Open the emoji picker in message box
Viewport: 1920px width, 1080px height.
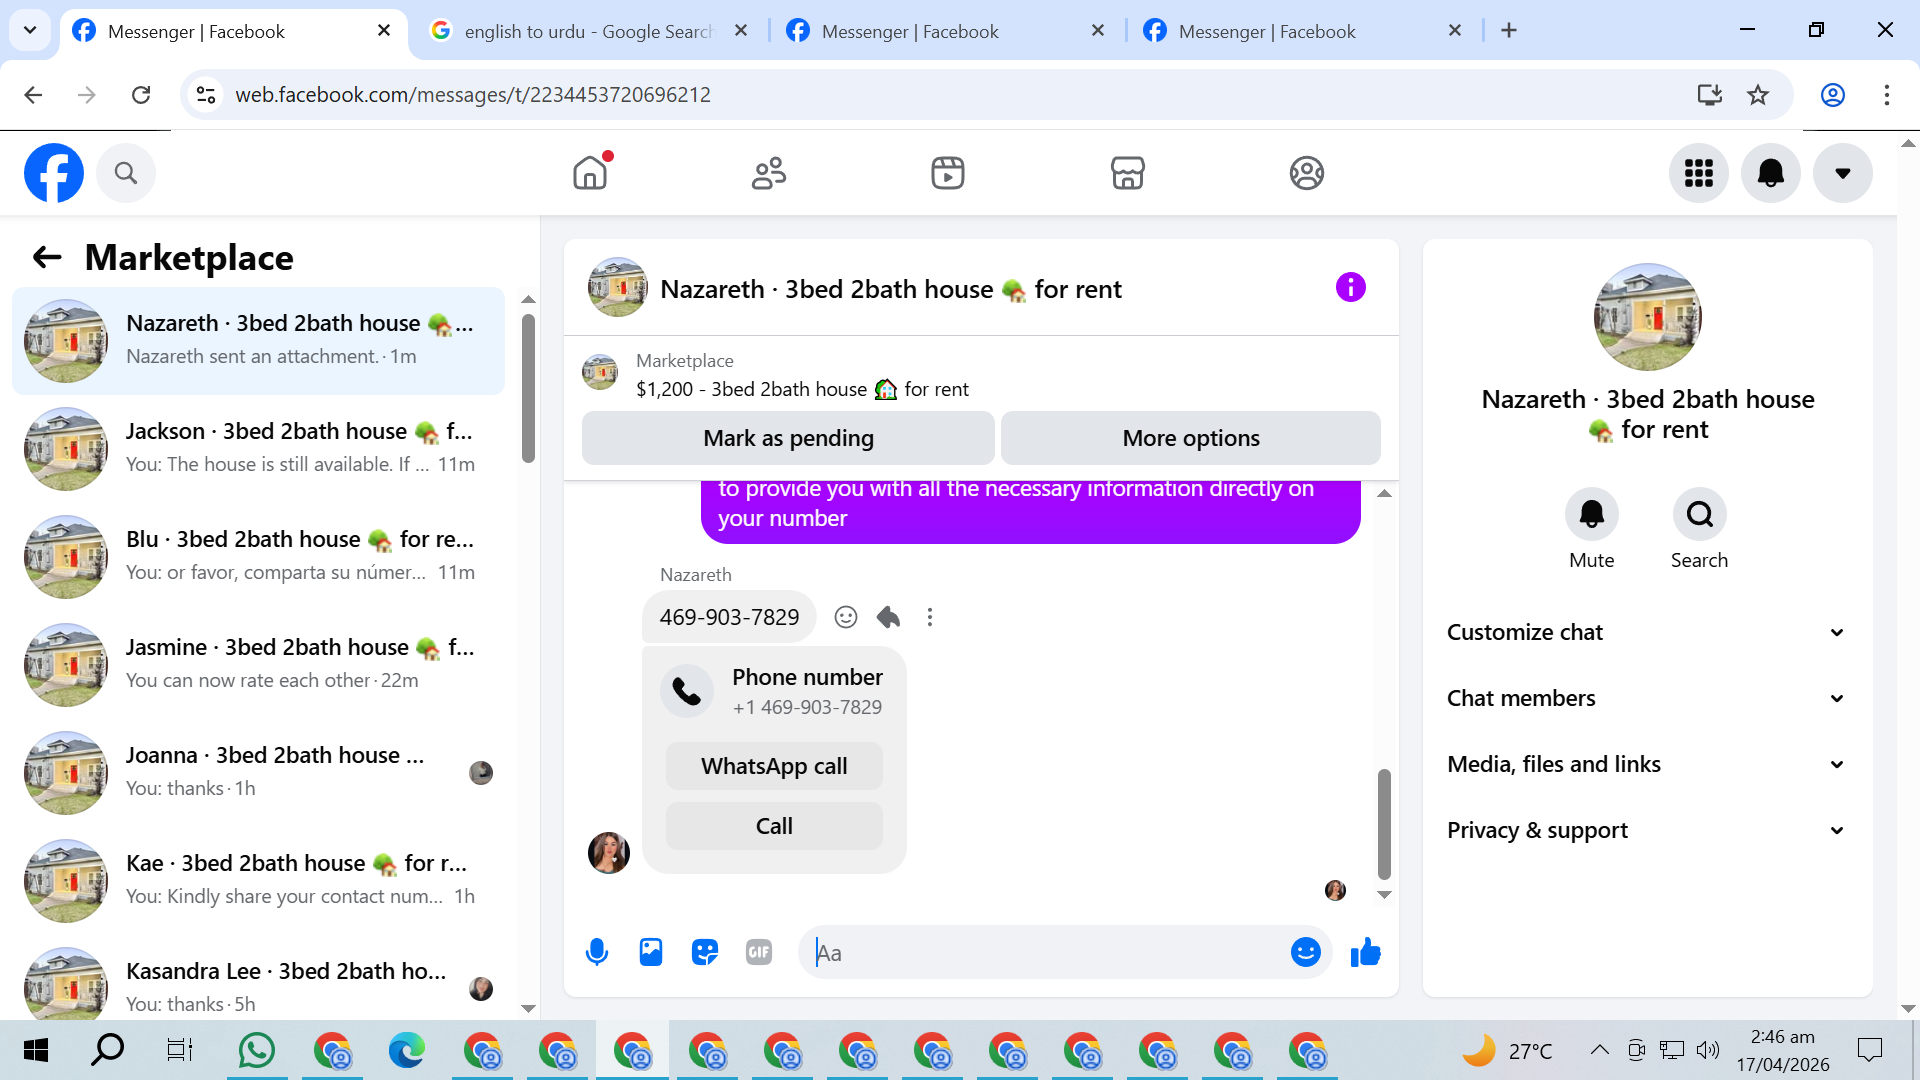(x=1306, y=952)
